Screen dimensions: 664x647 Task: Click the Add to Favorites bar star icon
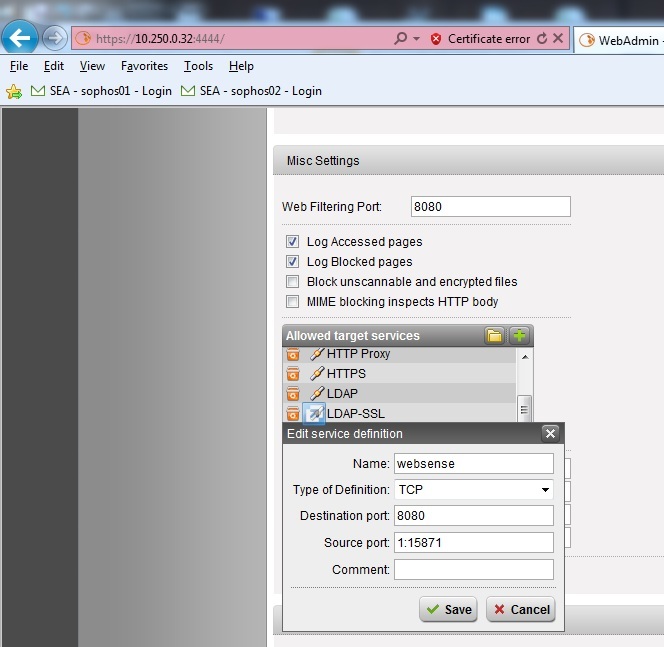pos(14,91)
